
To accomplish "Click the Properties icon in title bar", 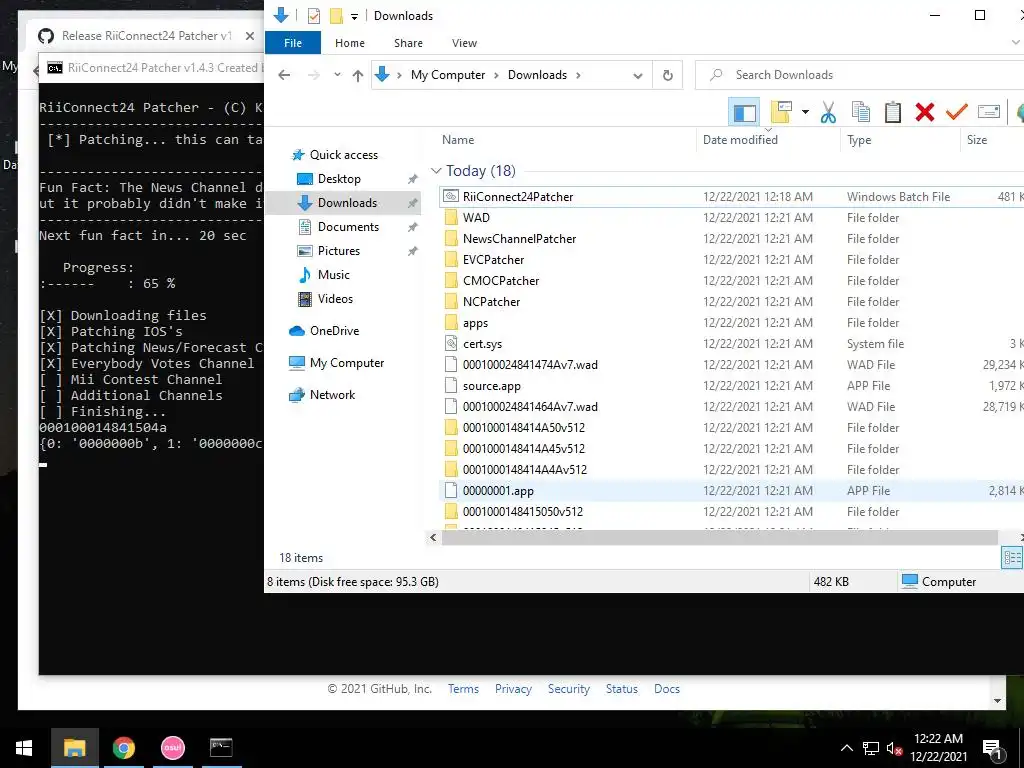I will point(314,16).
